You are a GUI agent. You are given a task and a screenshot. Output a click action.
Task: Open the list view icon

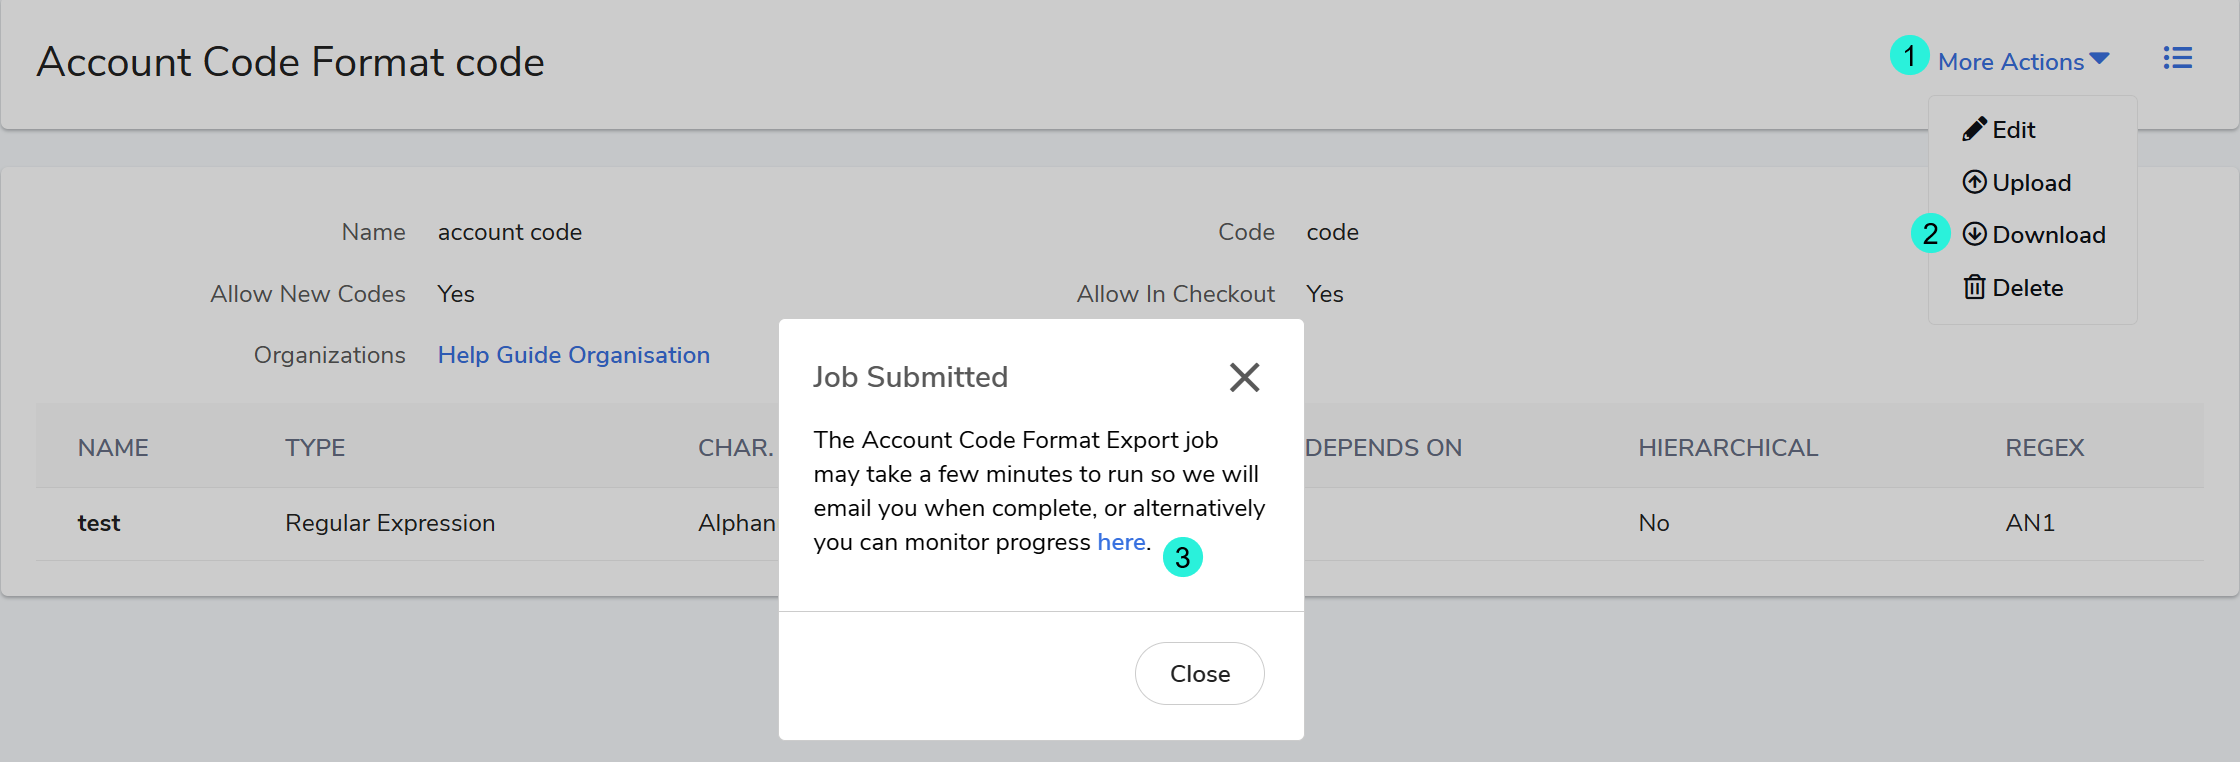2177,59
